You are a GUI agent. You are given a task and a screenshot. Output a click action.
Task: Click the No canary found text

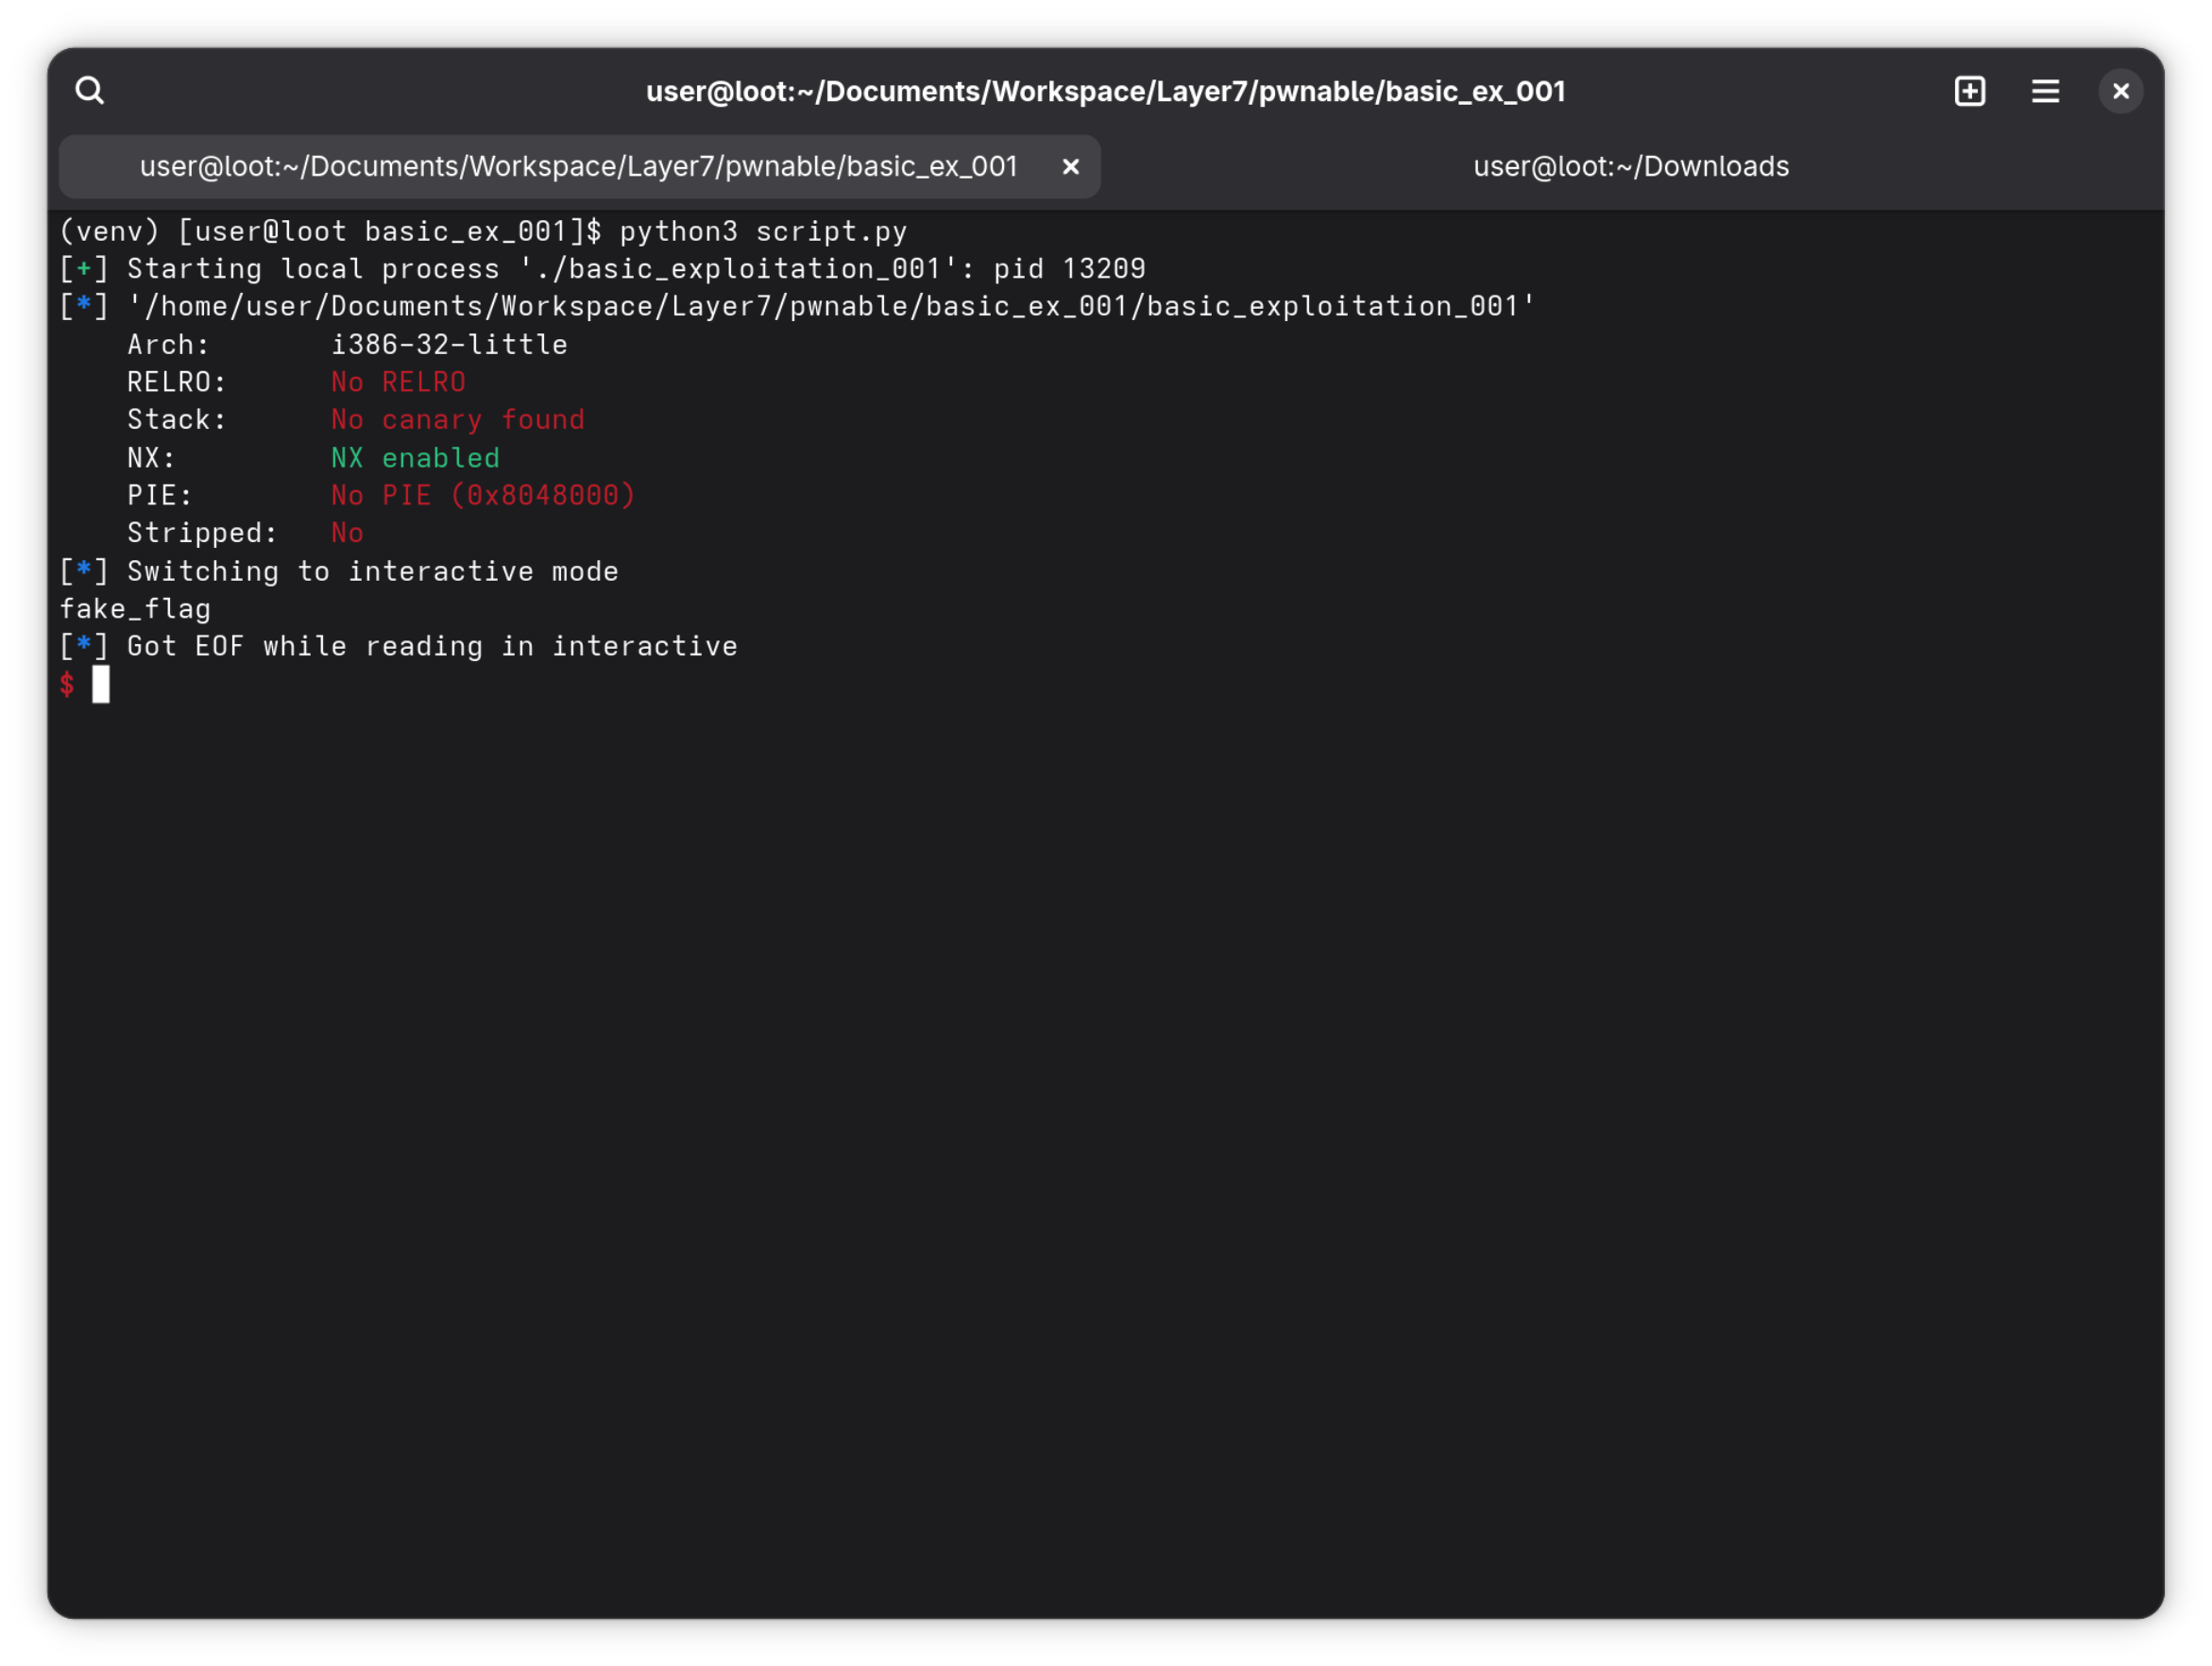click(x=457, y=420)
